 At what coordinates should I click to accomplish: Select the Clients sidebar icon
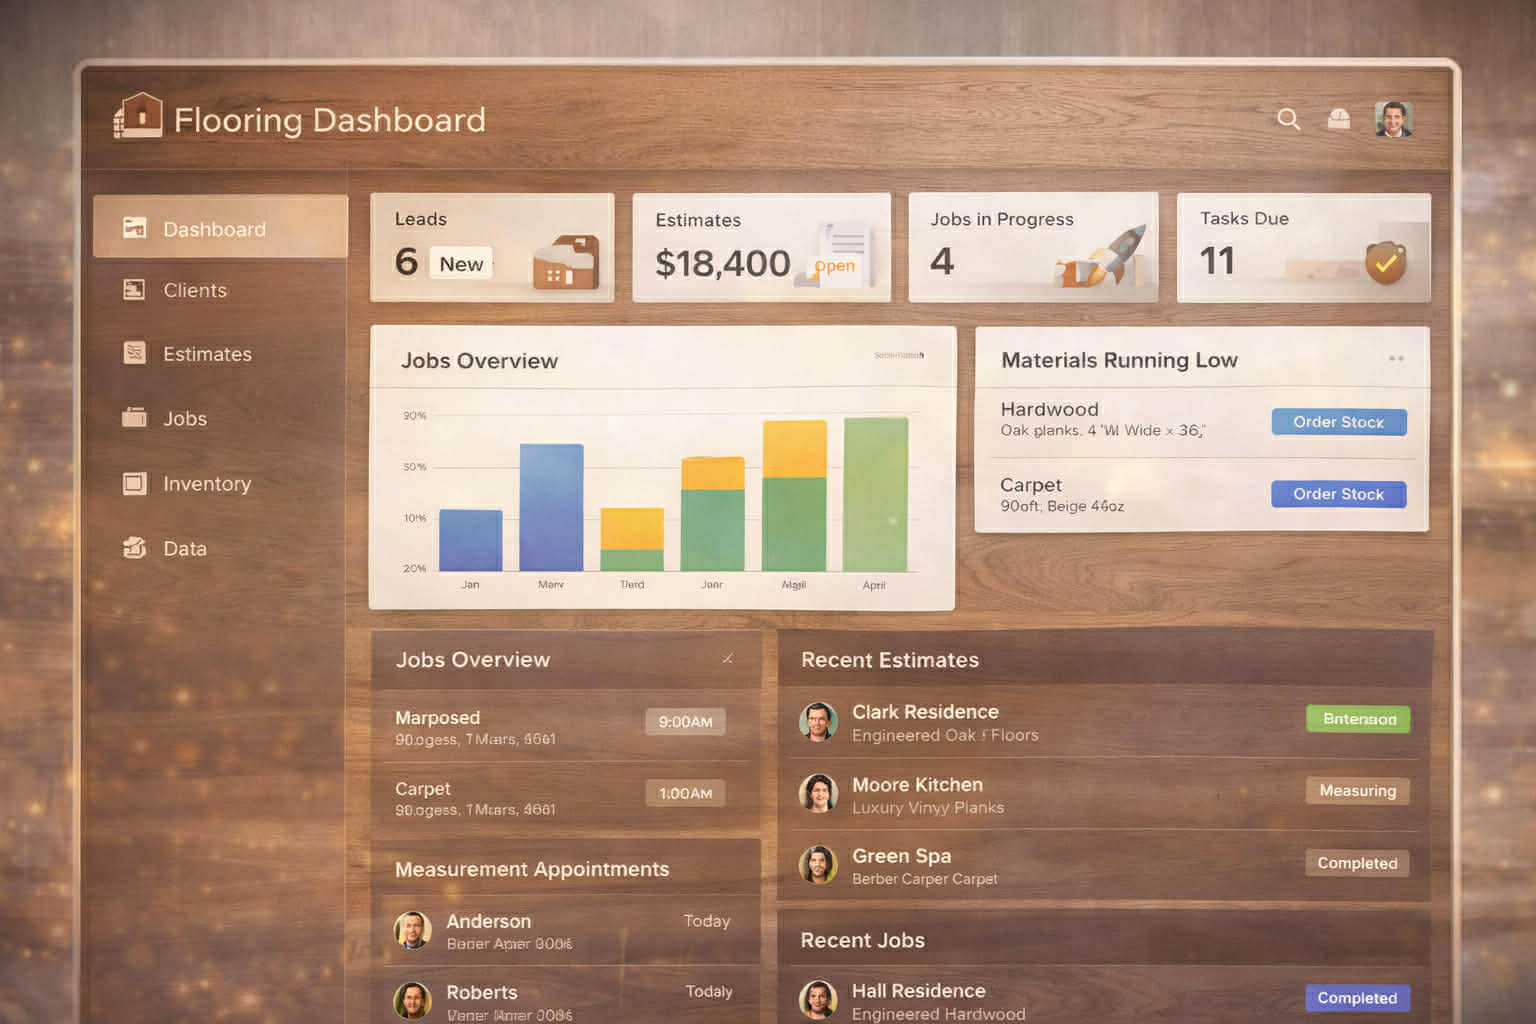pos(135,290)
